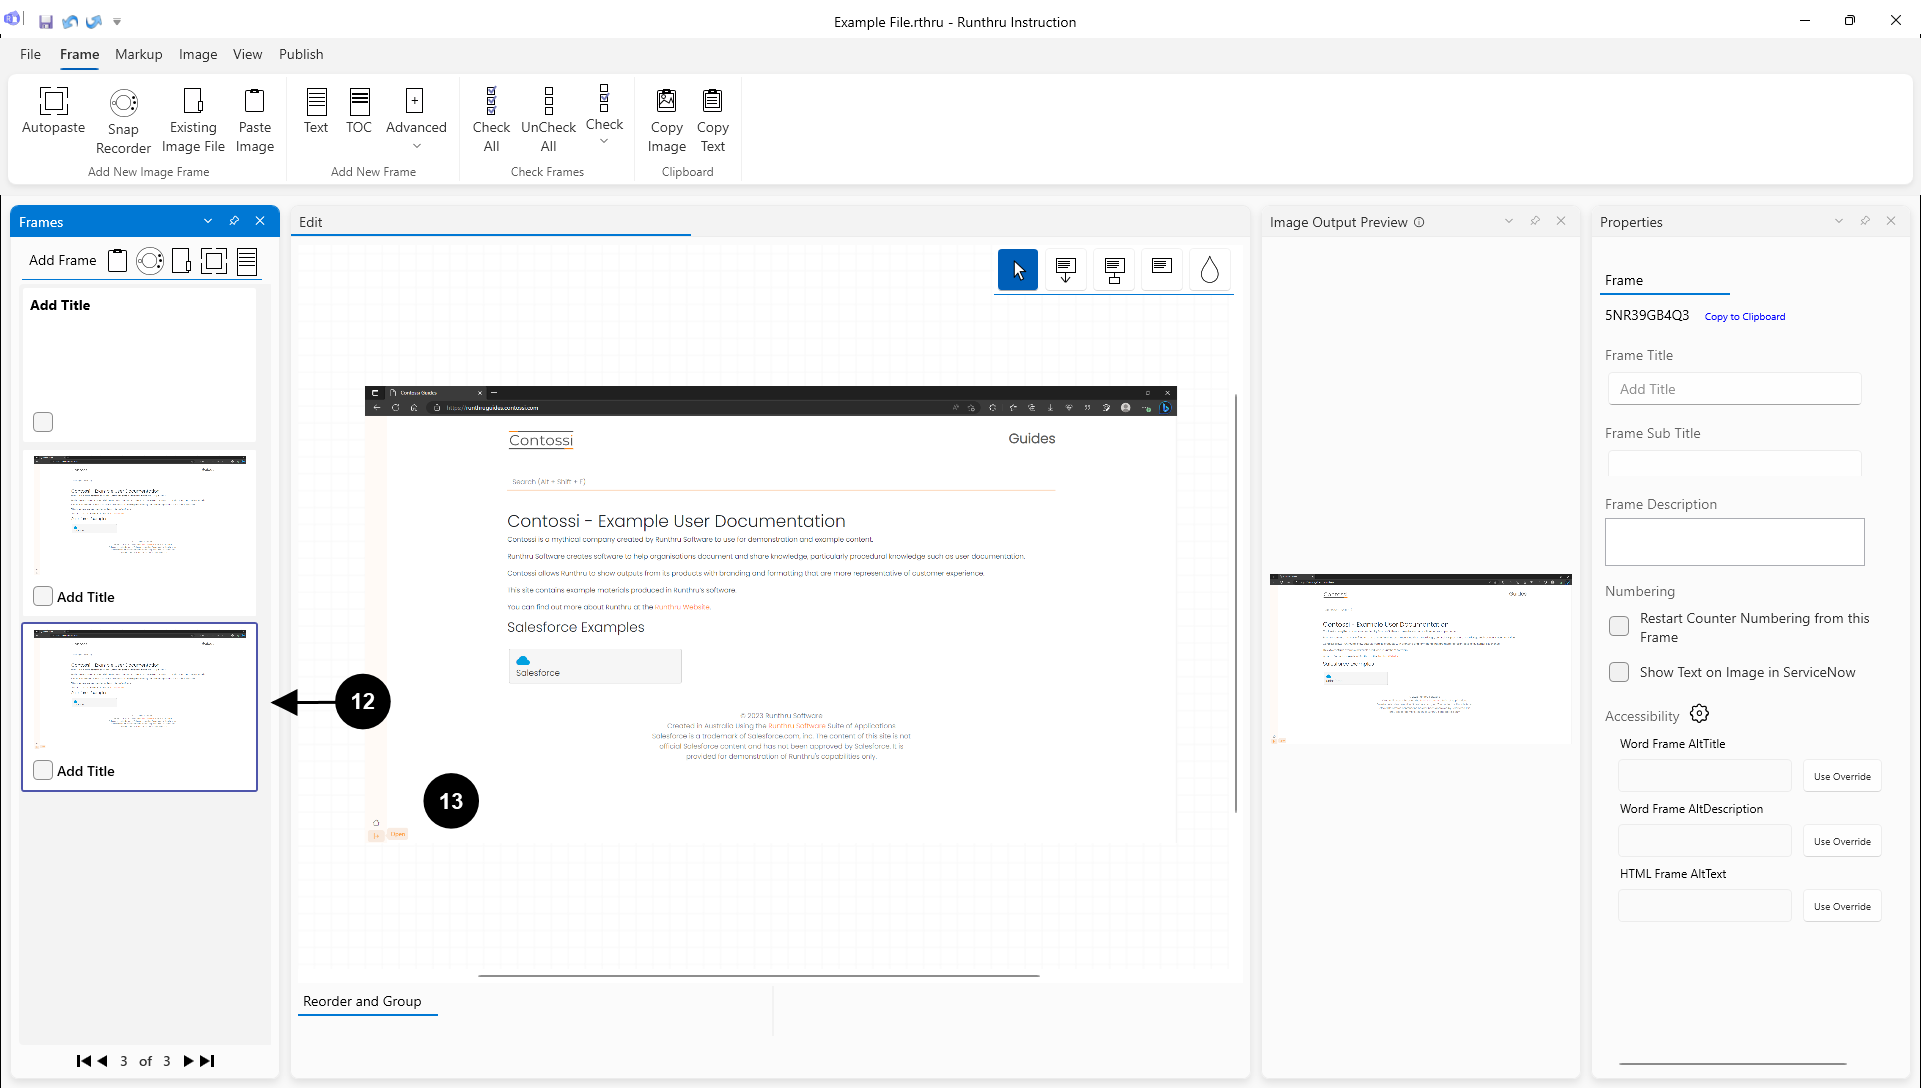Switch to the Markup ribbon tab

point(138,54)
